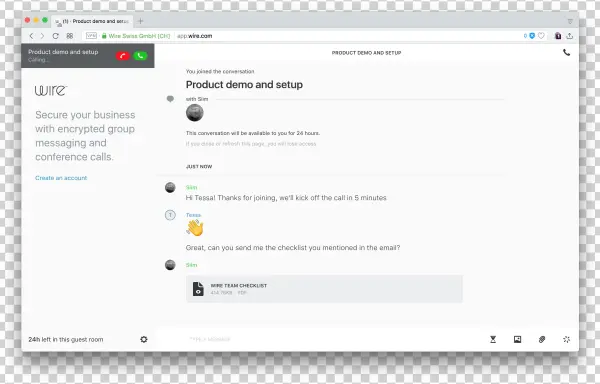The height and width of the screenshot is (384, 600).
Task: Open the timed message hourglass icon
Action: [x=493, y=339]
